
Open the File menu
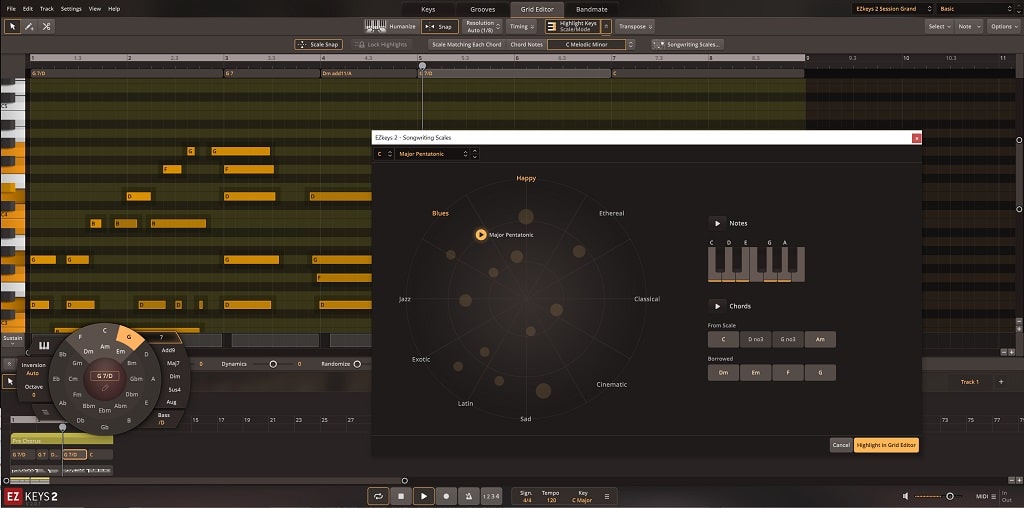11,8
